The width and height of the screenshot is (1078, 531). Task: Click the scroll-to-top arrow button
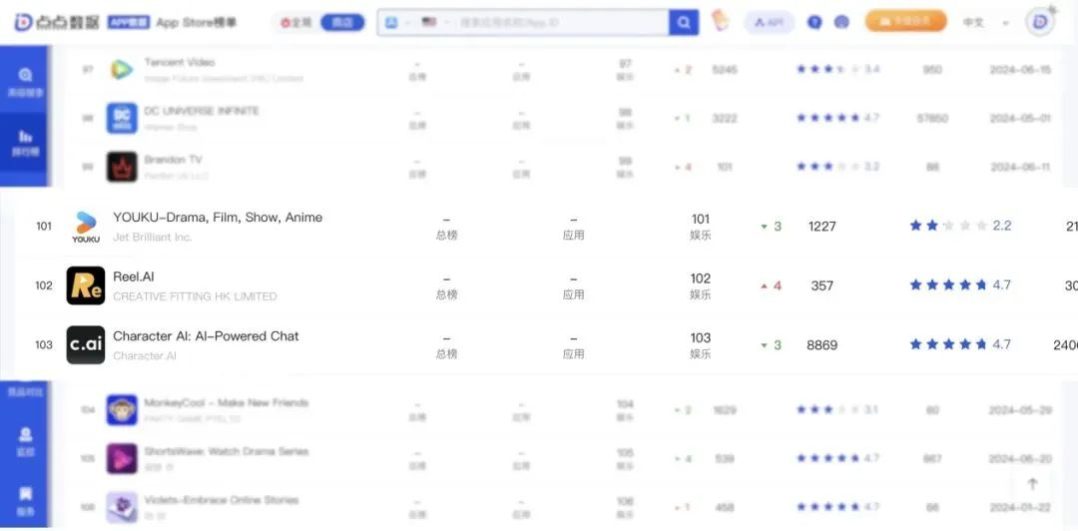point(1033,484)
